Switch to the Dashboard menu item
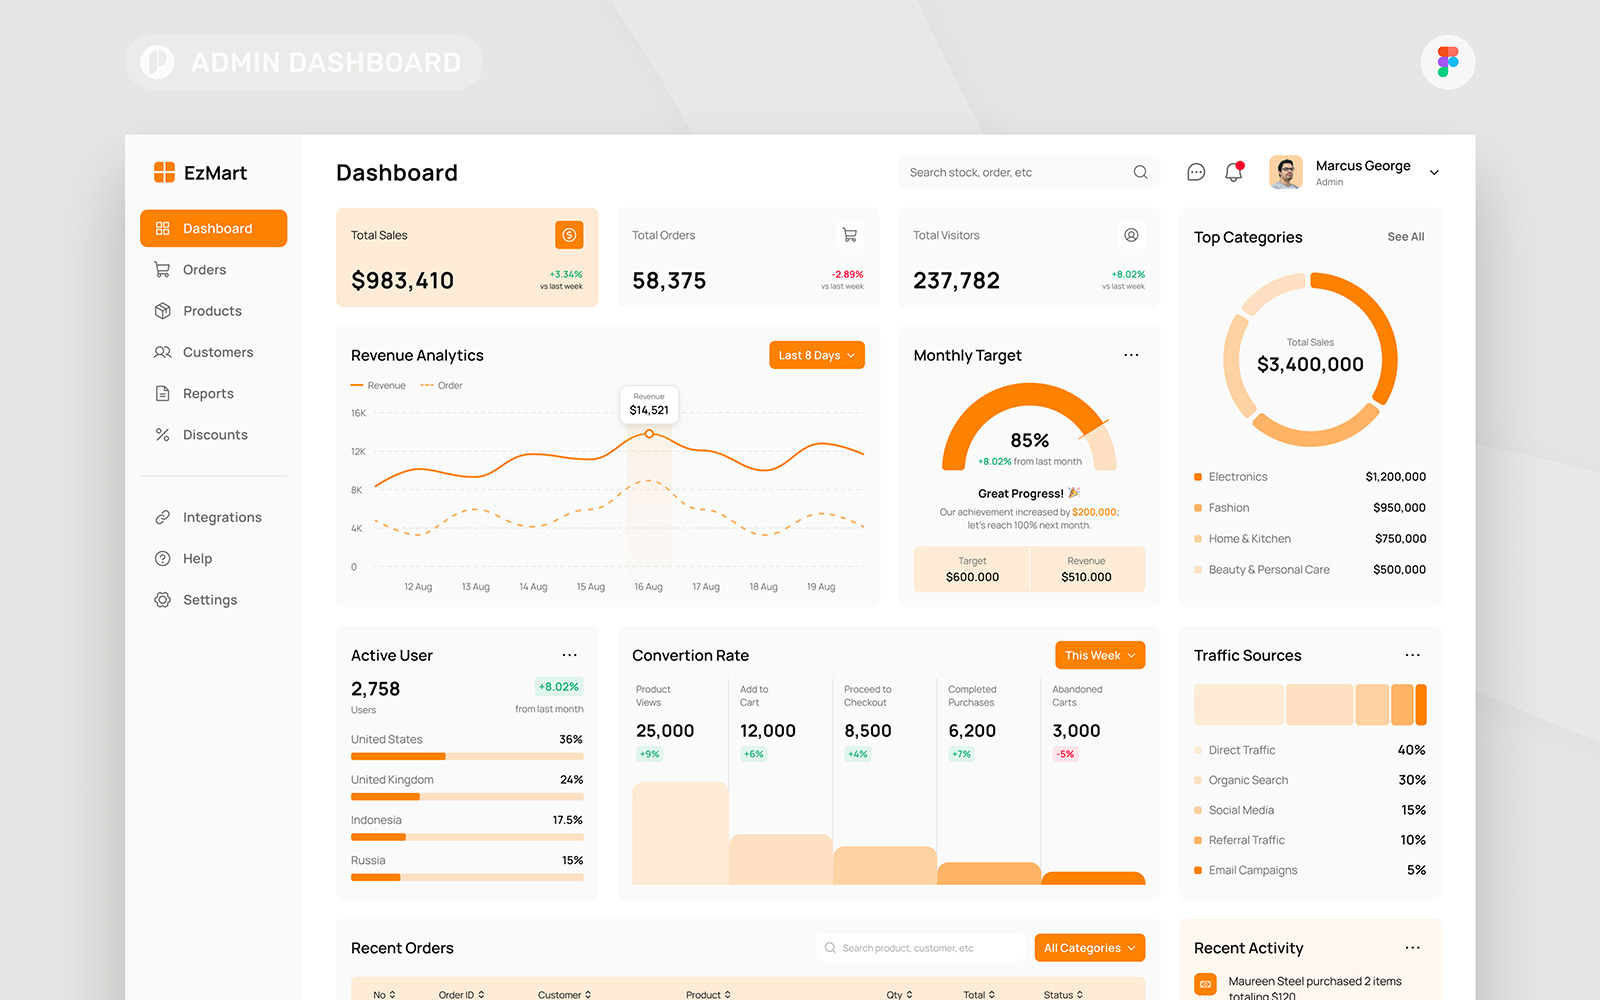This screenshot has width=1600, height=1000. (213, 228)
